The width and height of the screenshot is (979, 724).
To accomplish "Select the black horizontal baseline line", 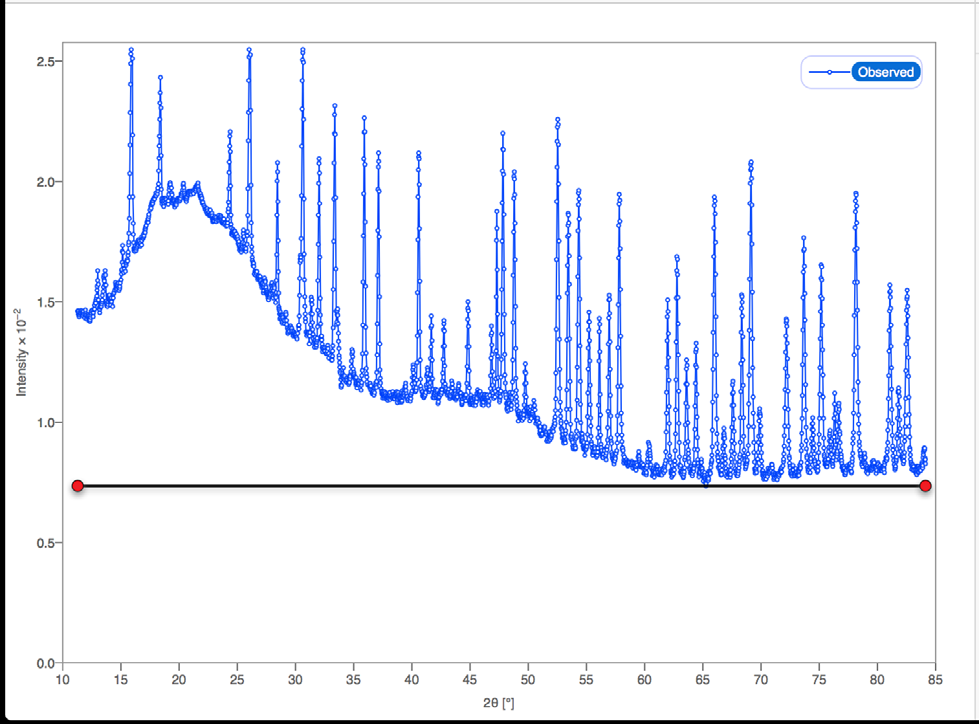I will 500,486.
